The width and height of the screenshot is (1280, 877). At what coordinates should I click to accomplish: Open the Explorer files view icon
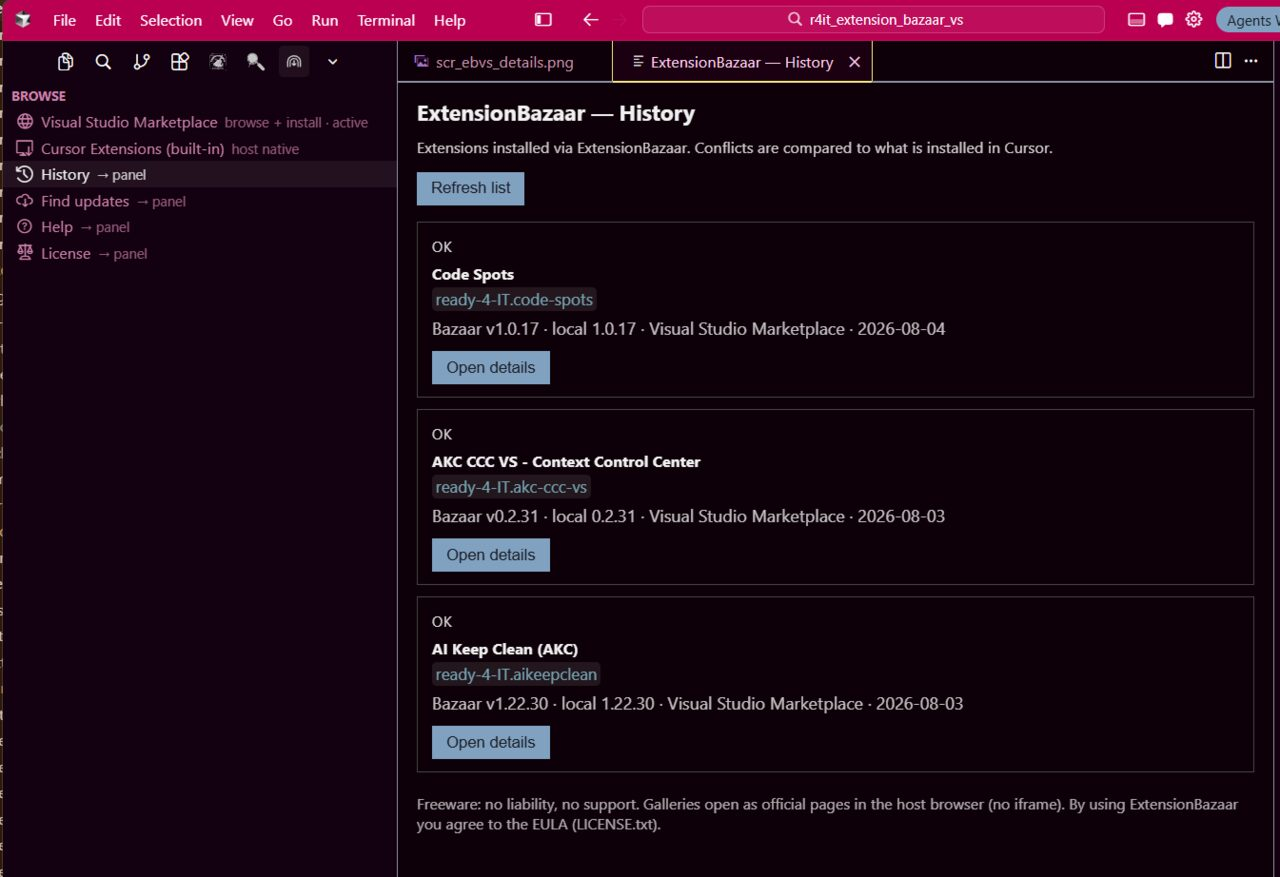point(65,62)
